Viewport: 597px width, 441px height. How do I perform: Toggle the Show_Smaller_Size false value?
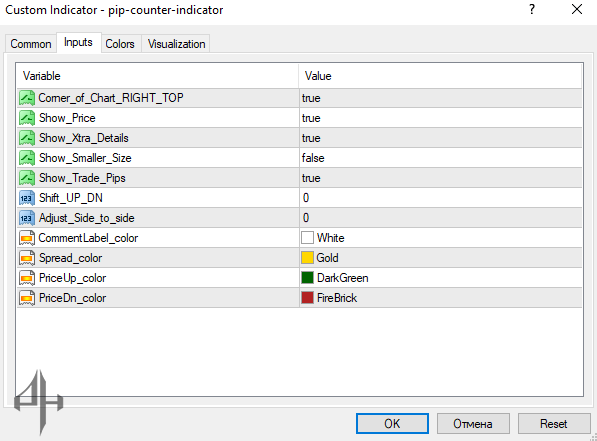click(441, 158)
